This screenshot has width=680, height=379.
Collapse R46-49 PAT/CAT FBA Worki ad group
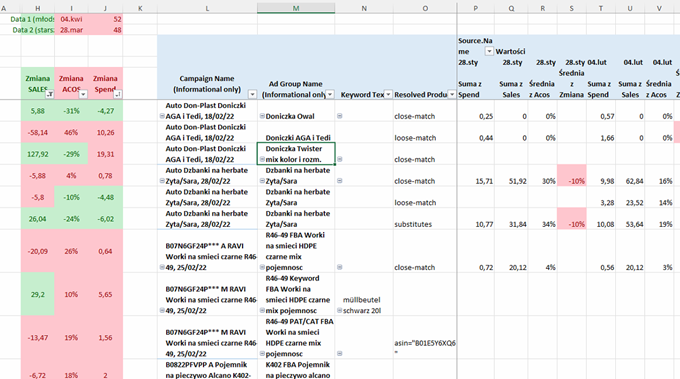click(262, 354)
